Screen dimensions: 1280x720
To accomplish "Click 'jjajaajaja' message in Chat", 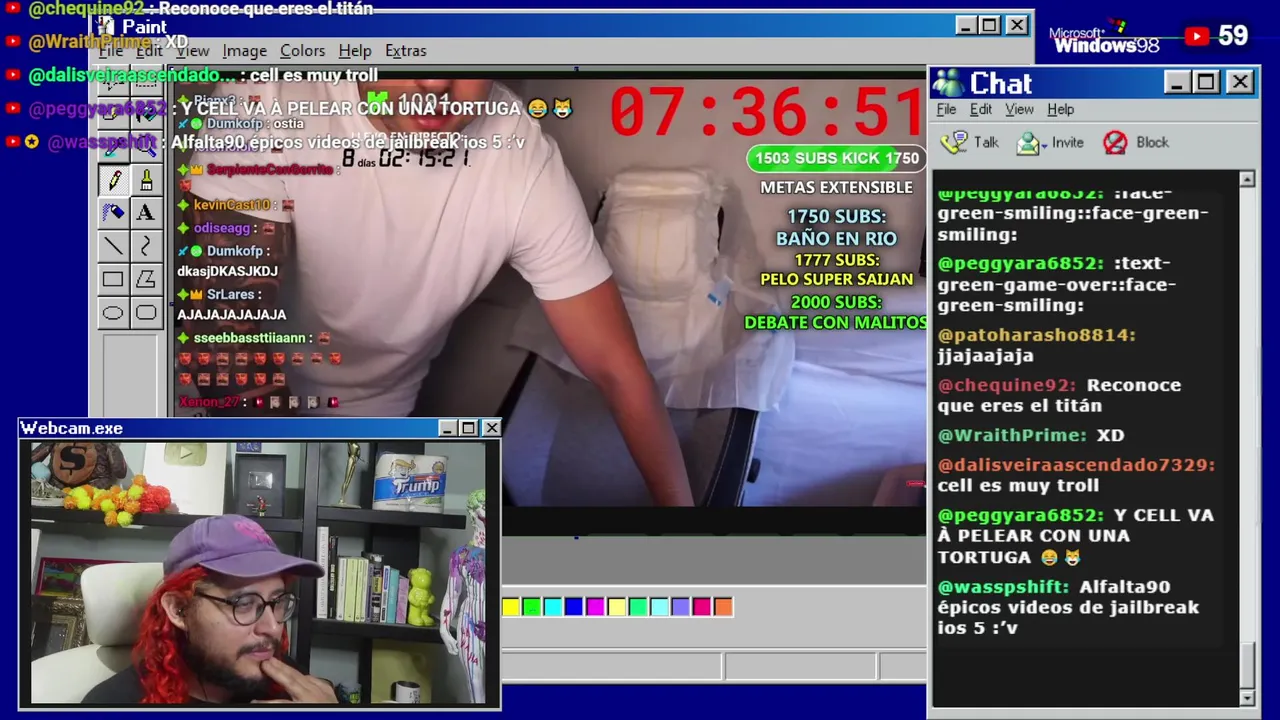I will pyautogui.click(x=986, y=356).
